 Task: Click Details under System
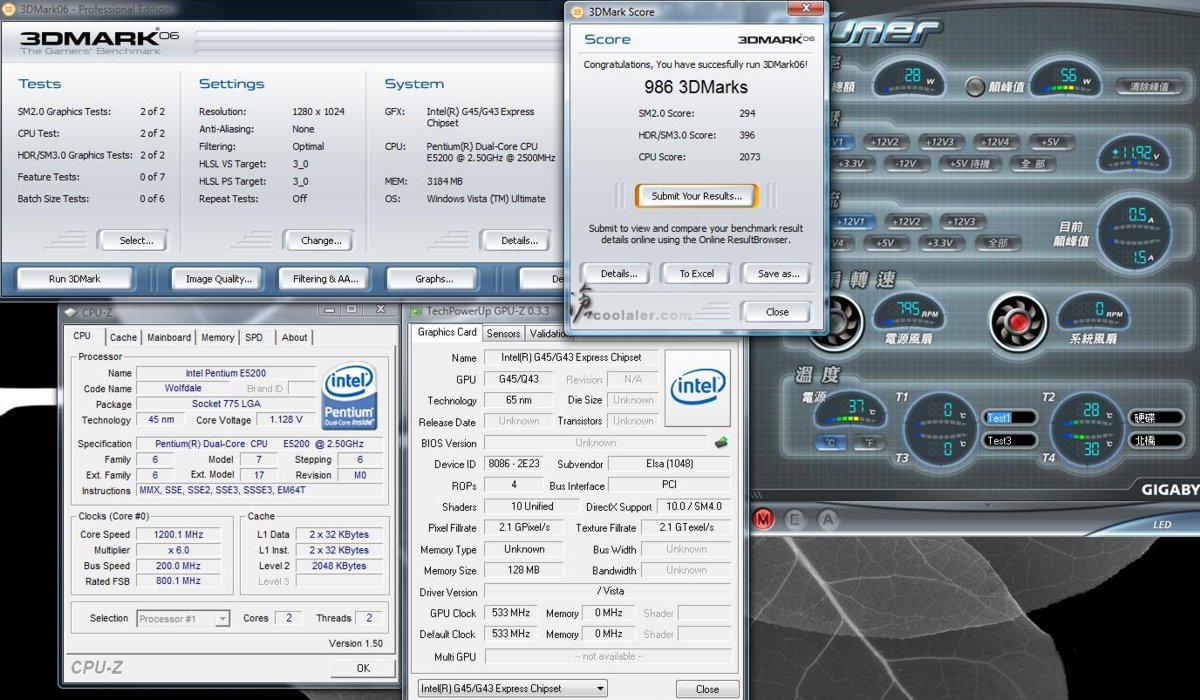[x=516, y=240]
